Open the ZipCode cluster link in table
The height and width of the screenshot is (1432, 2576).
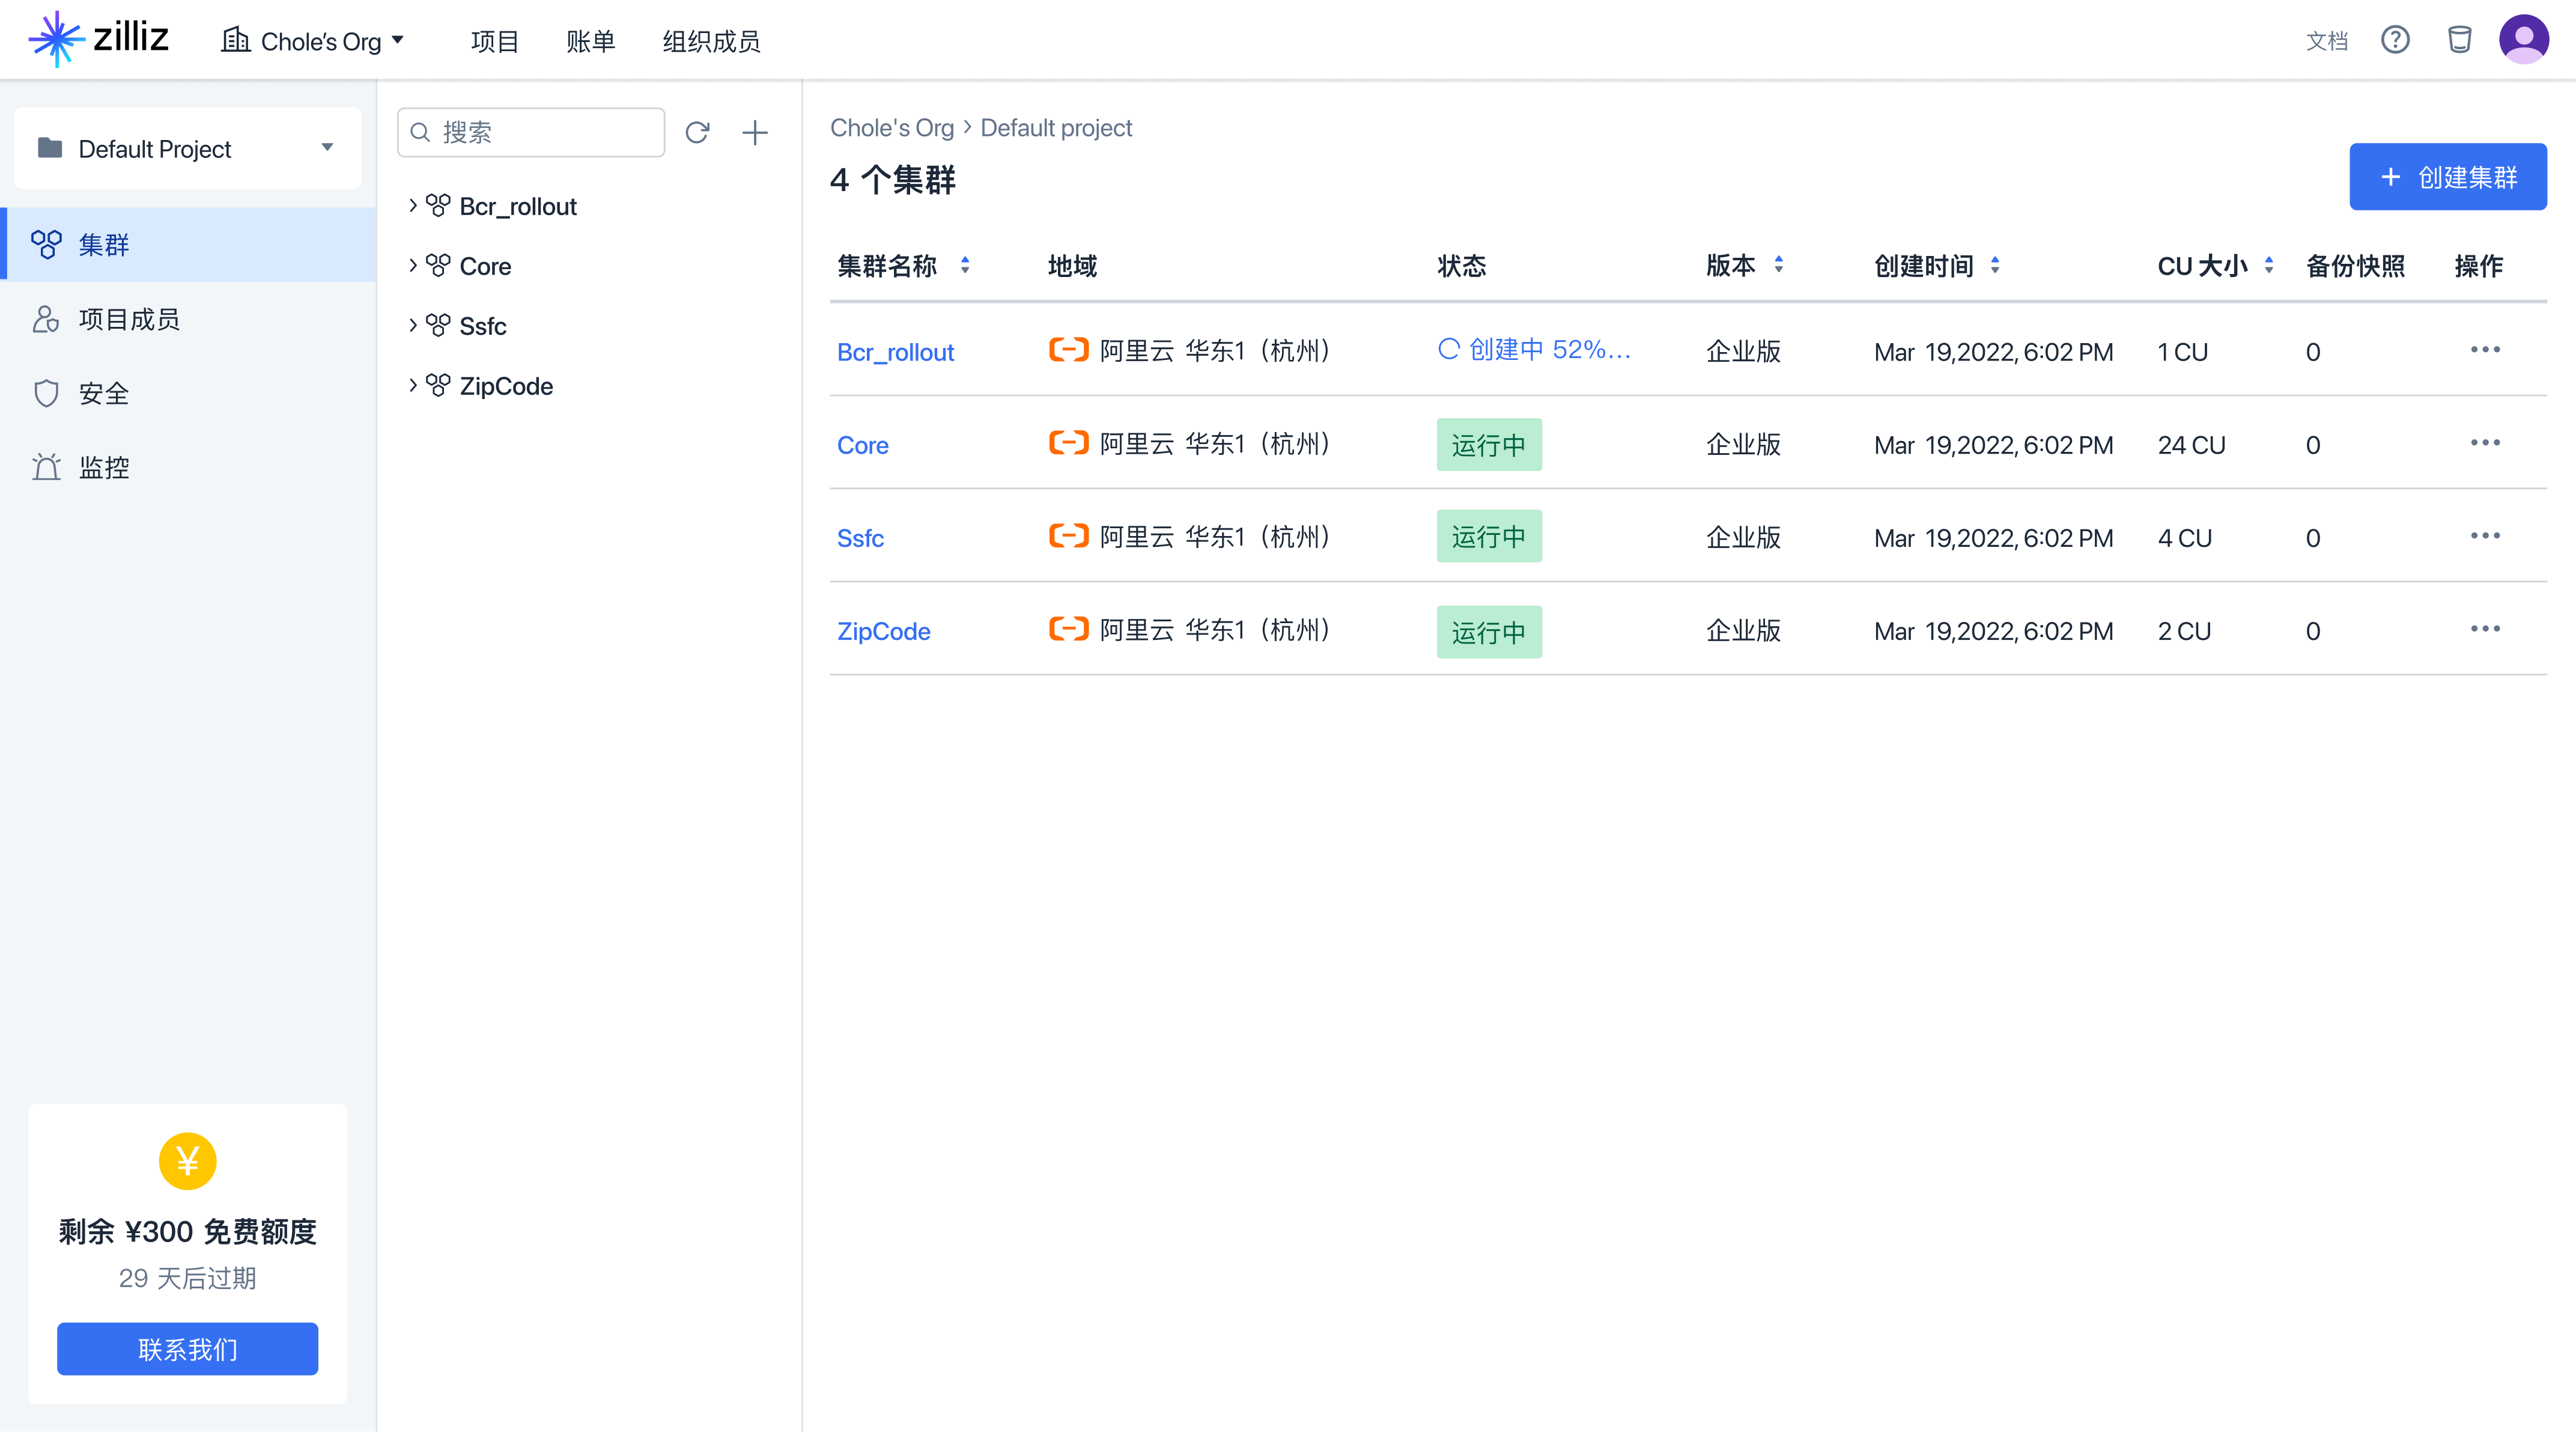883,631
